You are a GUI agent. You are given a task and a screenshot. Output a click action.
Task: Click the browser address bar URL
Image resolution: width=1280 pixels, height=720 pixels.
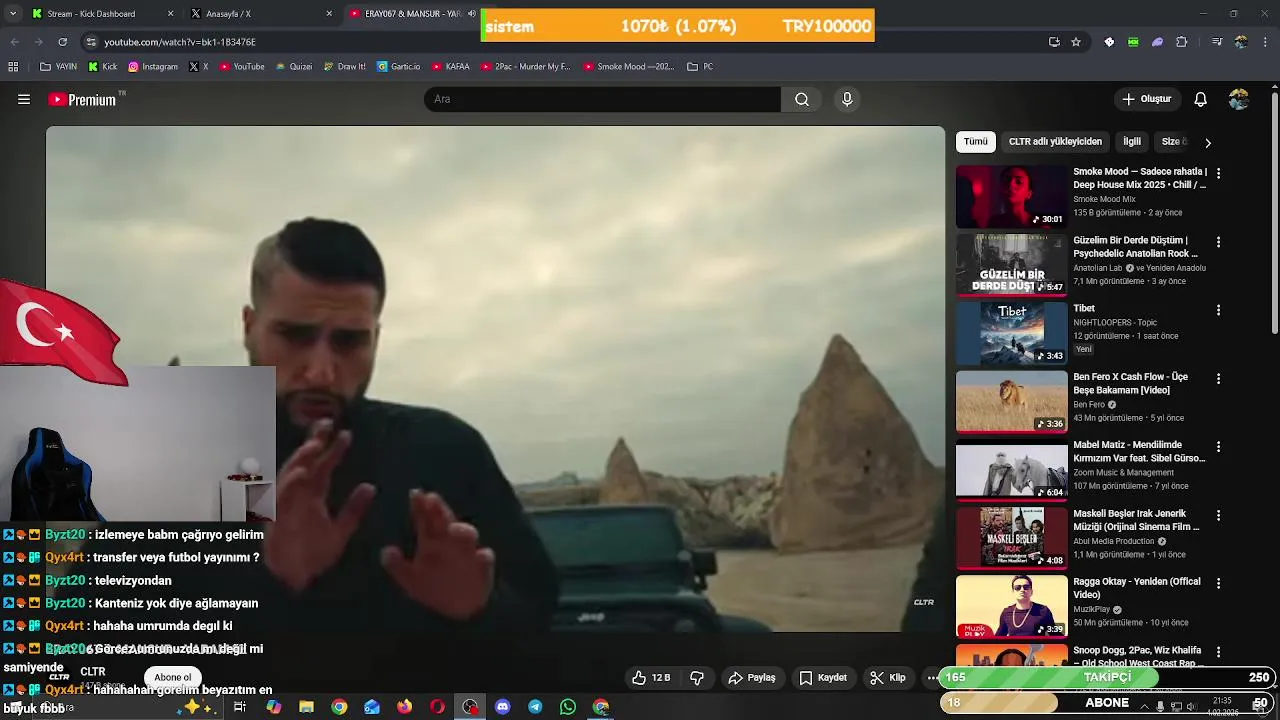click(x=180, y=42)
